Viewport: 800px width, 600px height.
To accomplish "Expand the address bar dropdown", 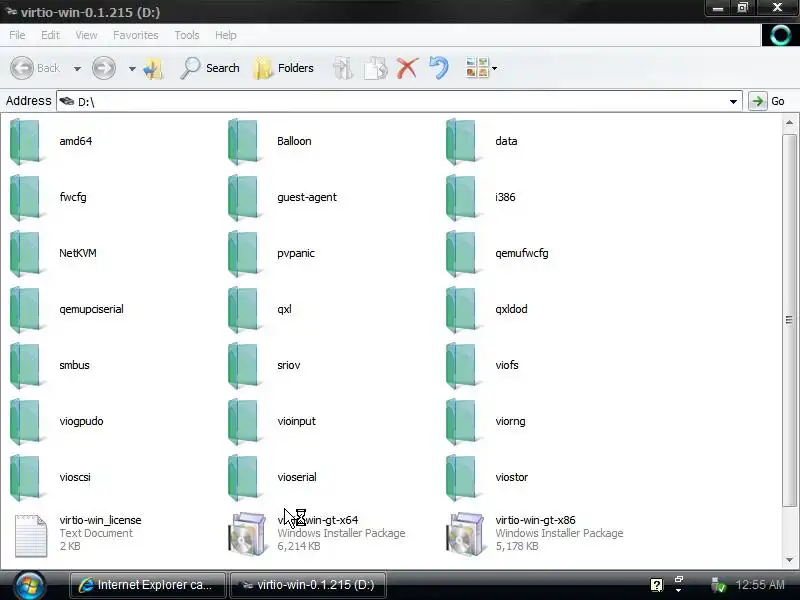I will (x=733, y=102).
